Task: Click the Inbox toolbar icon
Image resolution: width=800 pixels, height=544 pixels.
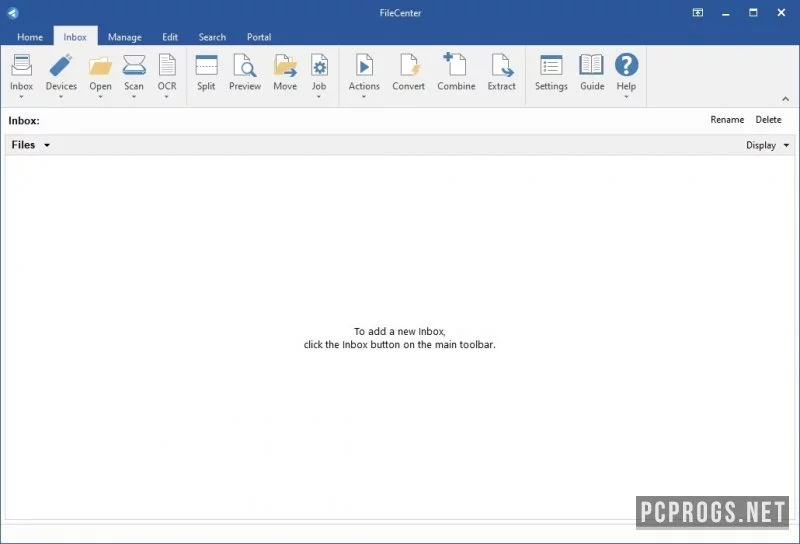Action: pos(21,66)
